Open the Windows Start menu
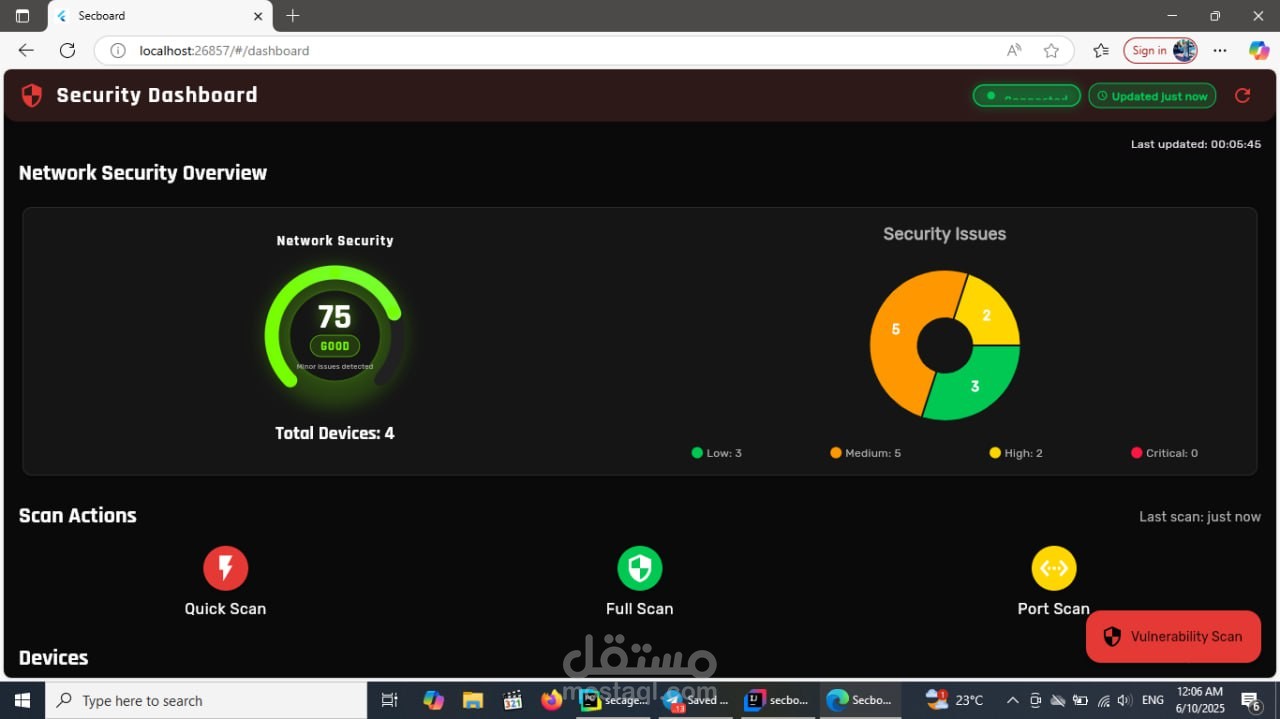1280x719 pixels. coord(22,700)
